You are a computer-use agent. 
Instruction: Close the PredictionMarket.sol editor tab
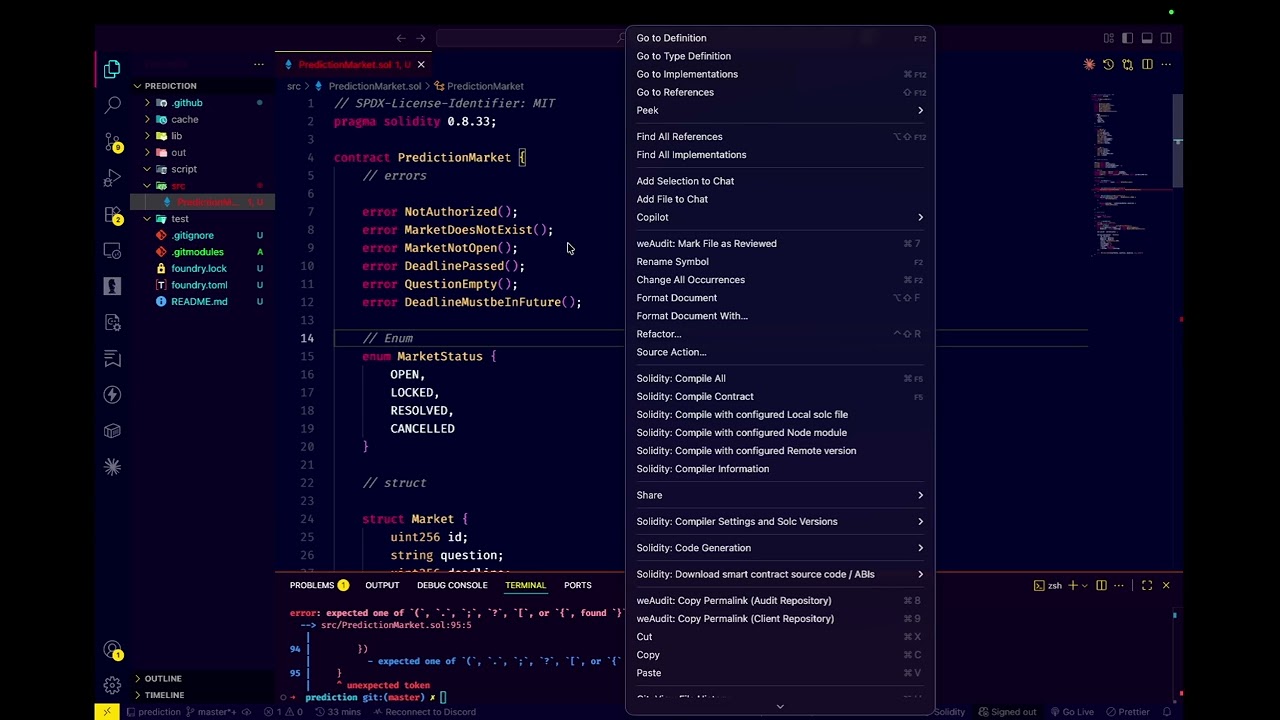pos(421,64)
